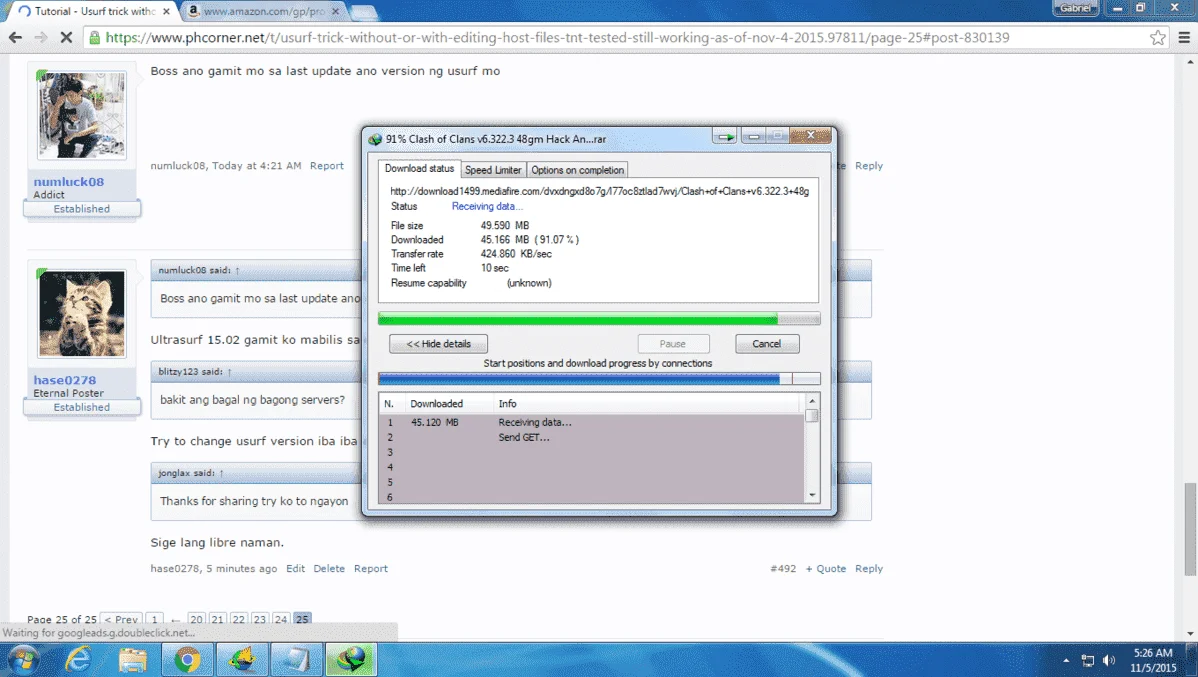
Task: Click the Chrome forward arrow
Action: (x=40, y=37)
